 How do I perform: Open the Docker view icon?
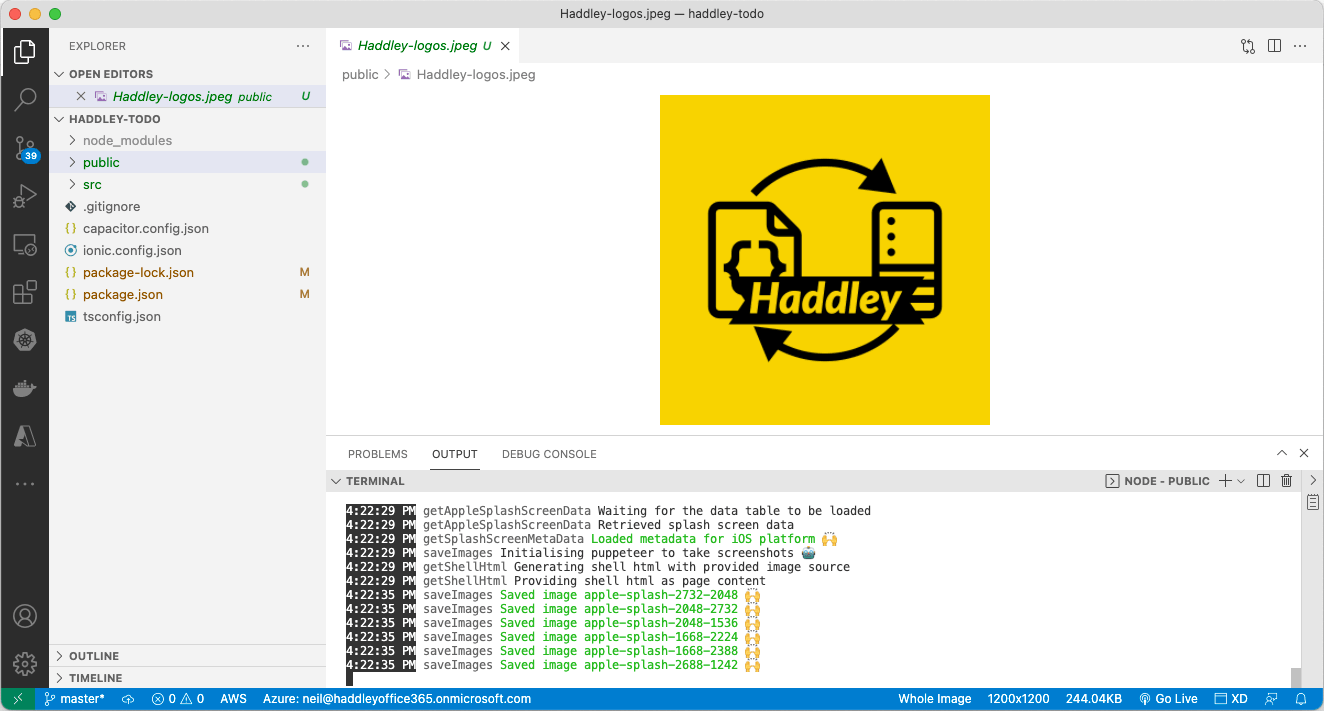[x=25, y=388]
